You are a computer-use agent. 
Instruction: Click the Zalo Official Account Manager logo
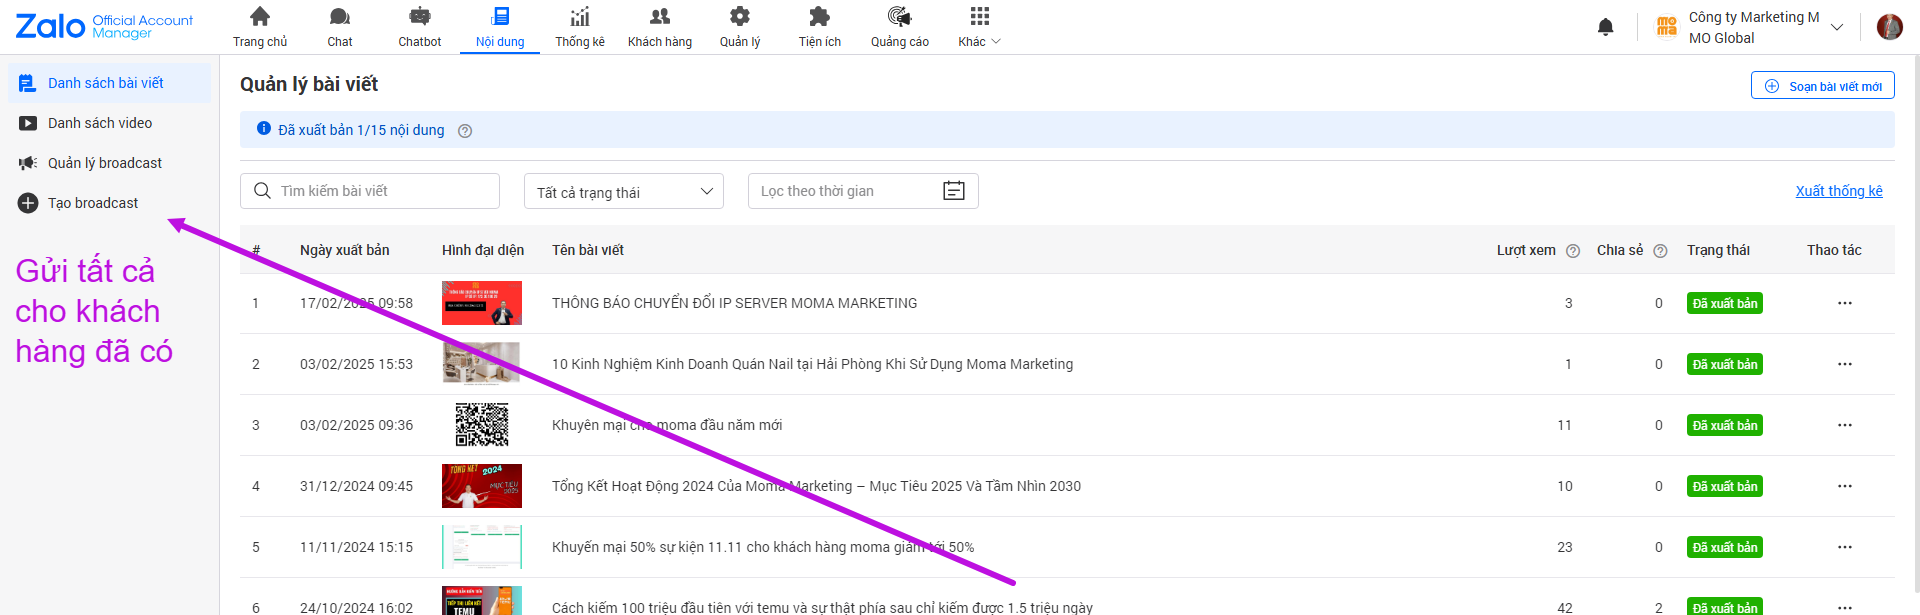[104, 26]
